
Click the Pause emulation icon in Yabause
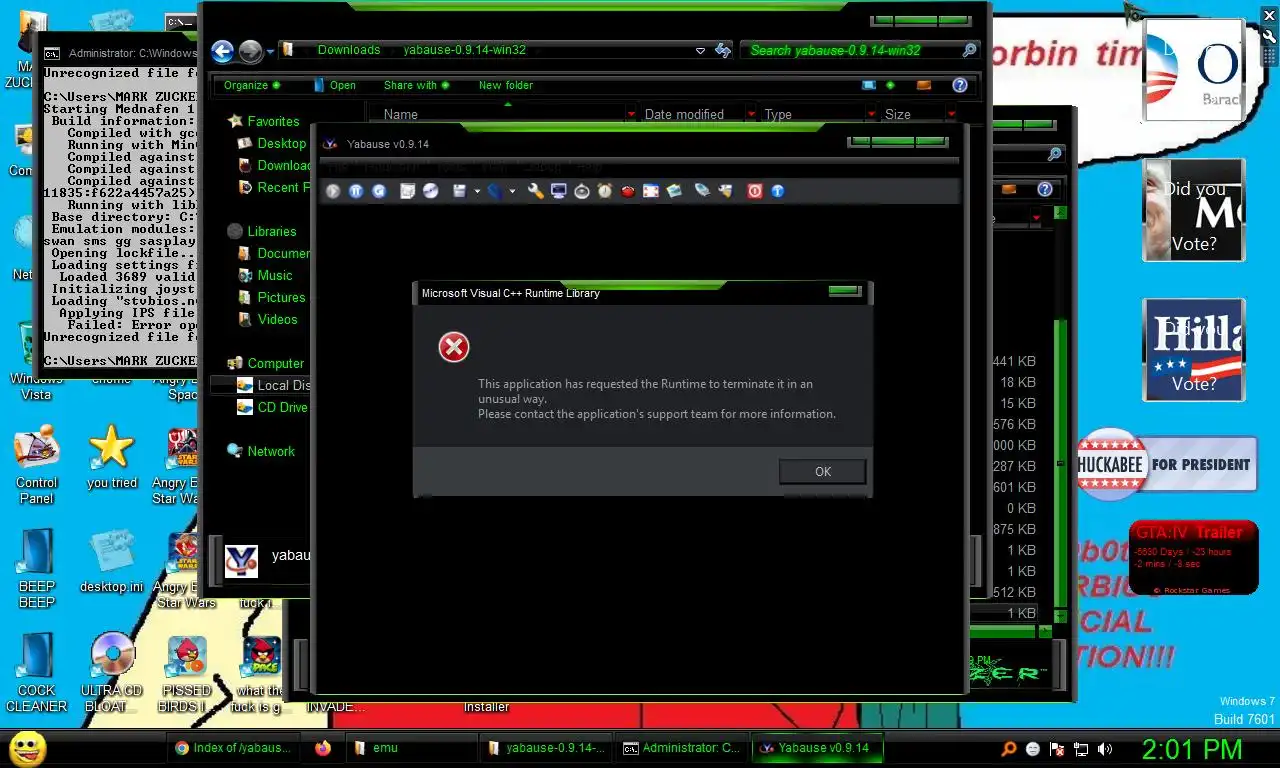coord(356,191)
